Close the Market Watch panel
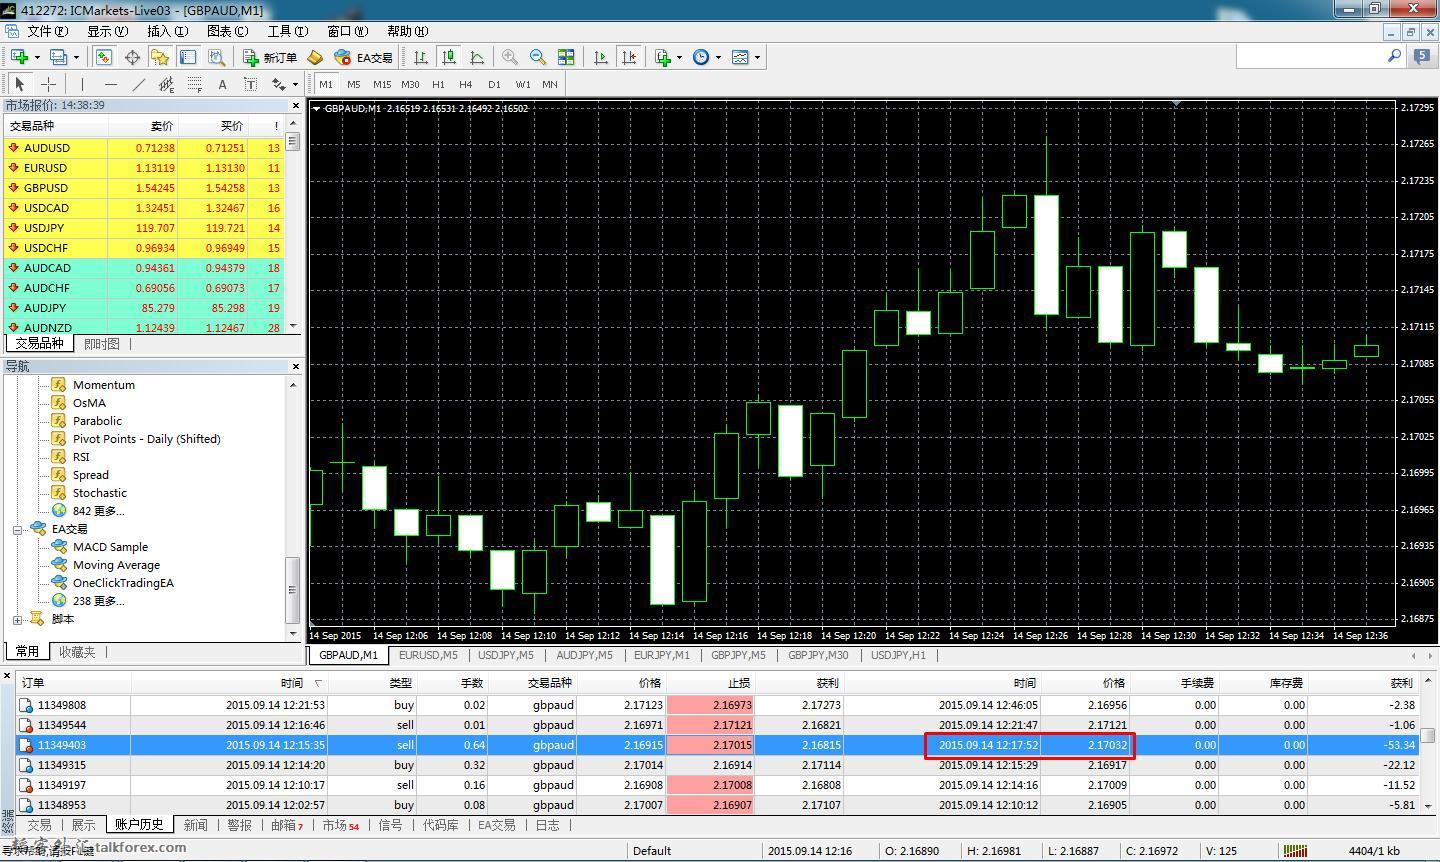Image resolution: width=1440 pixels, height=862 pixels. pyautogui.click(x=295, y=105)
